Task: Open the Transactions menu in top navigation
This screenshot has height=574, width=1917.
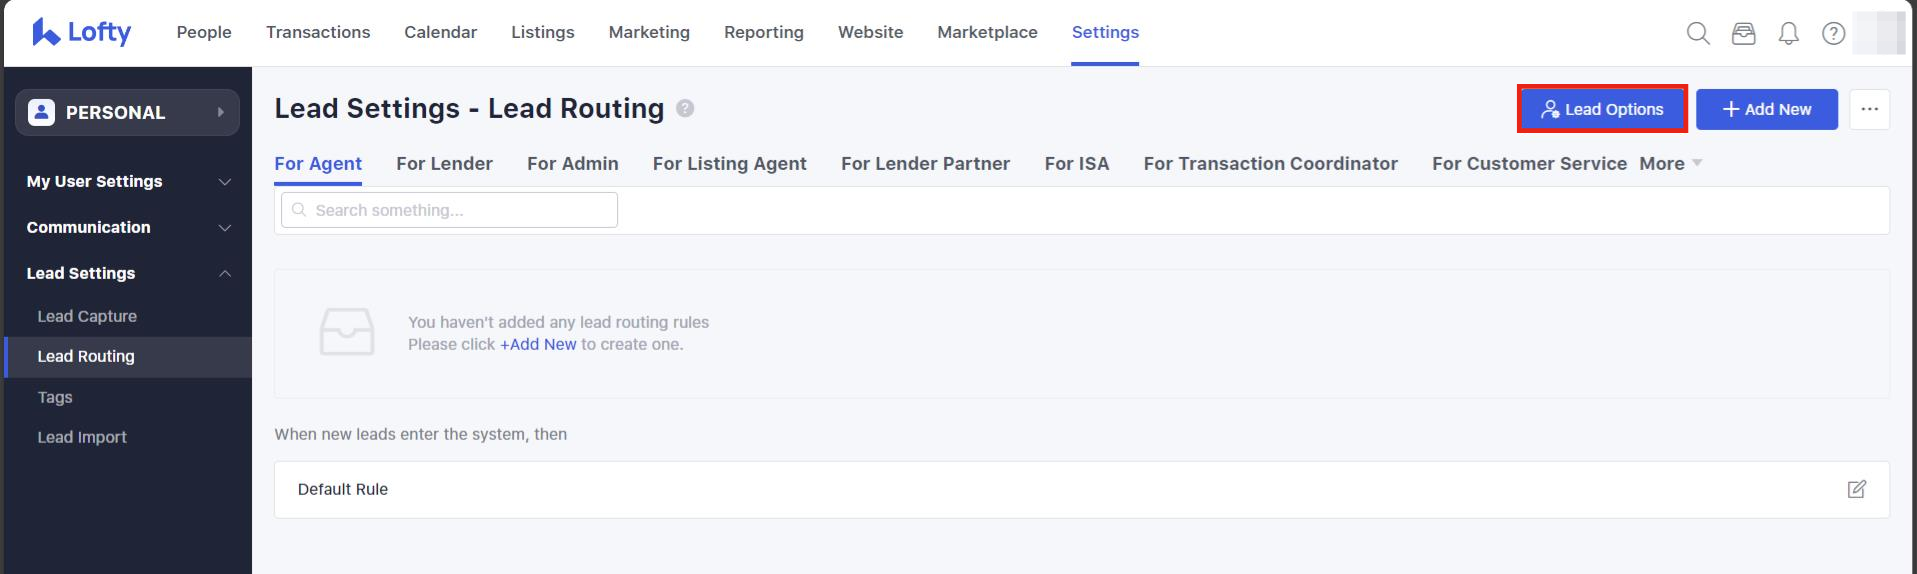Action: 318,32
